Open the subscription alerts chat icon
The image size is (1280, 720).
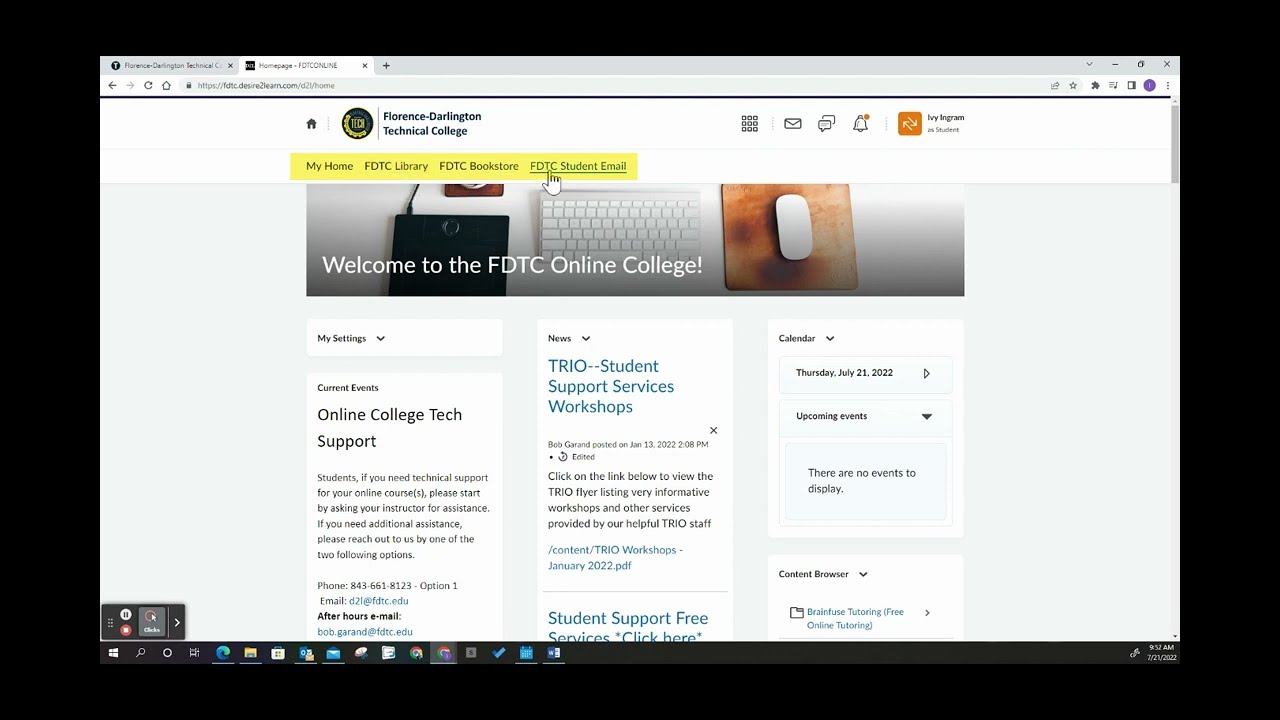click(x=826, y=124)
